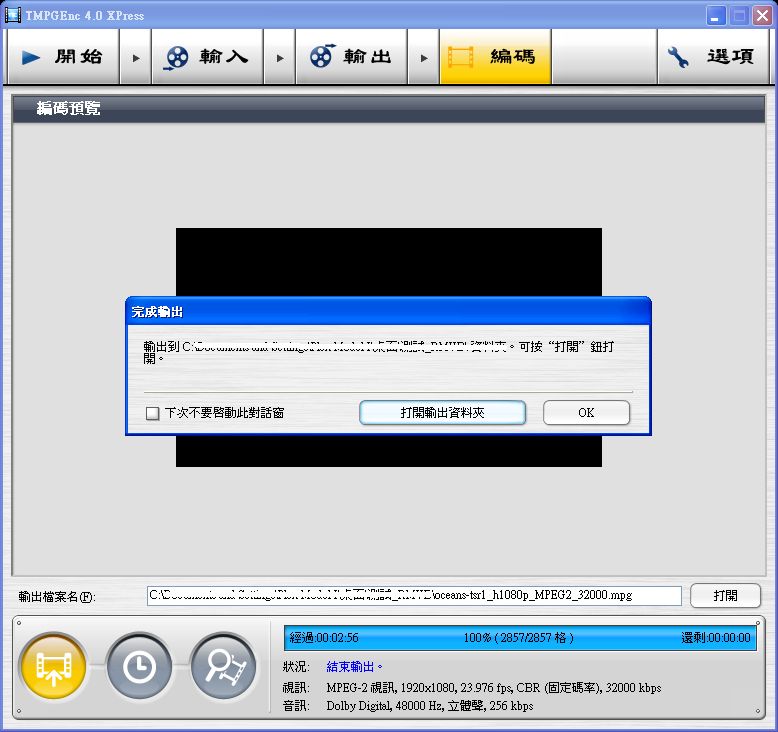Image resolution: width=778 pixels, height=732 pixels.
Task: Switch to the 輸入 (Input) stage tab
Action: (207, 57)
